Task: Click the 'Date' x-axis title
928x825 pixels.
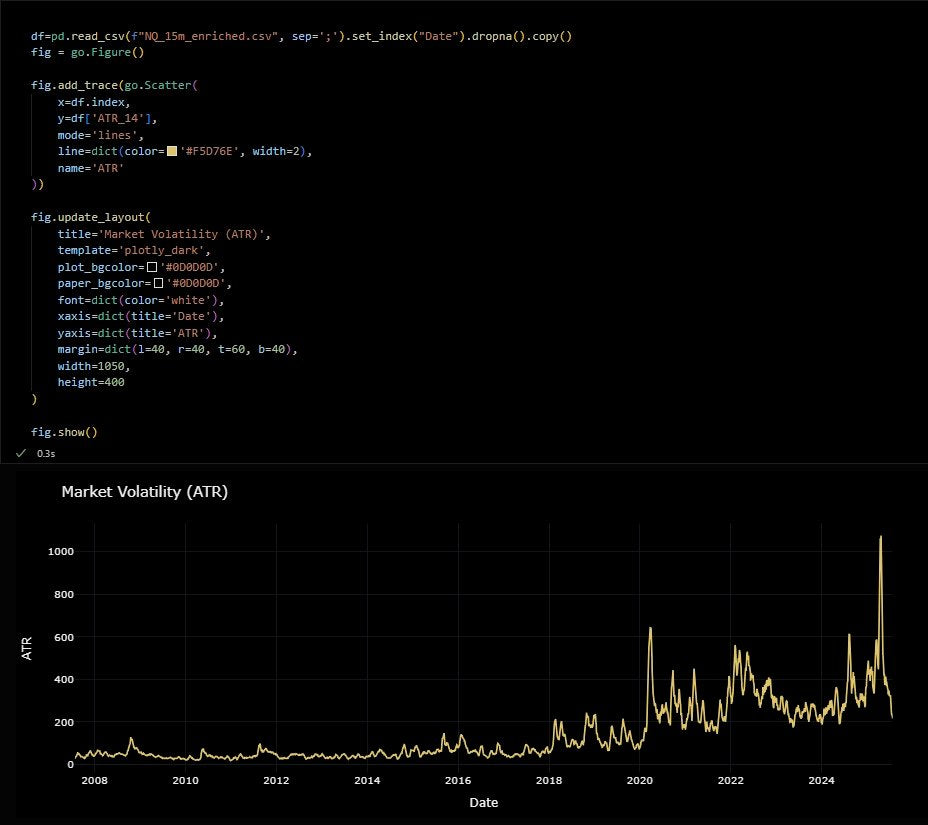Action: [x=484, y=803]
